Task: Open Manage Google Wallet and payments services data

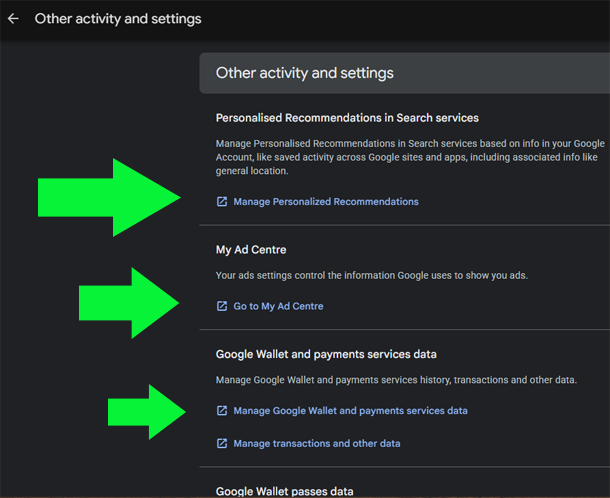Action: (x=350, y=411)
